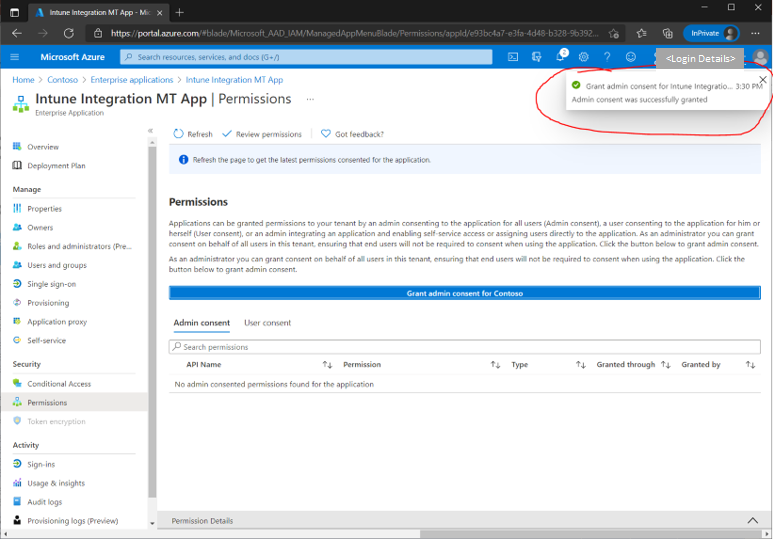The height and width of the screenshot is (539, 773).
Task: Click Refresh in the command bar
Action: (193, 134)
